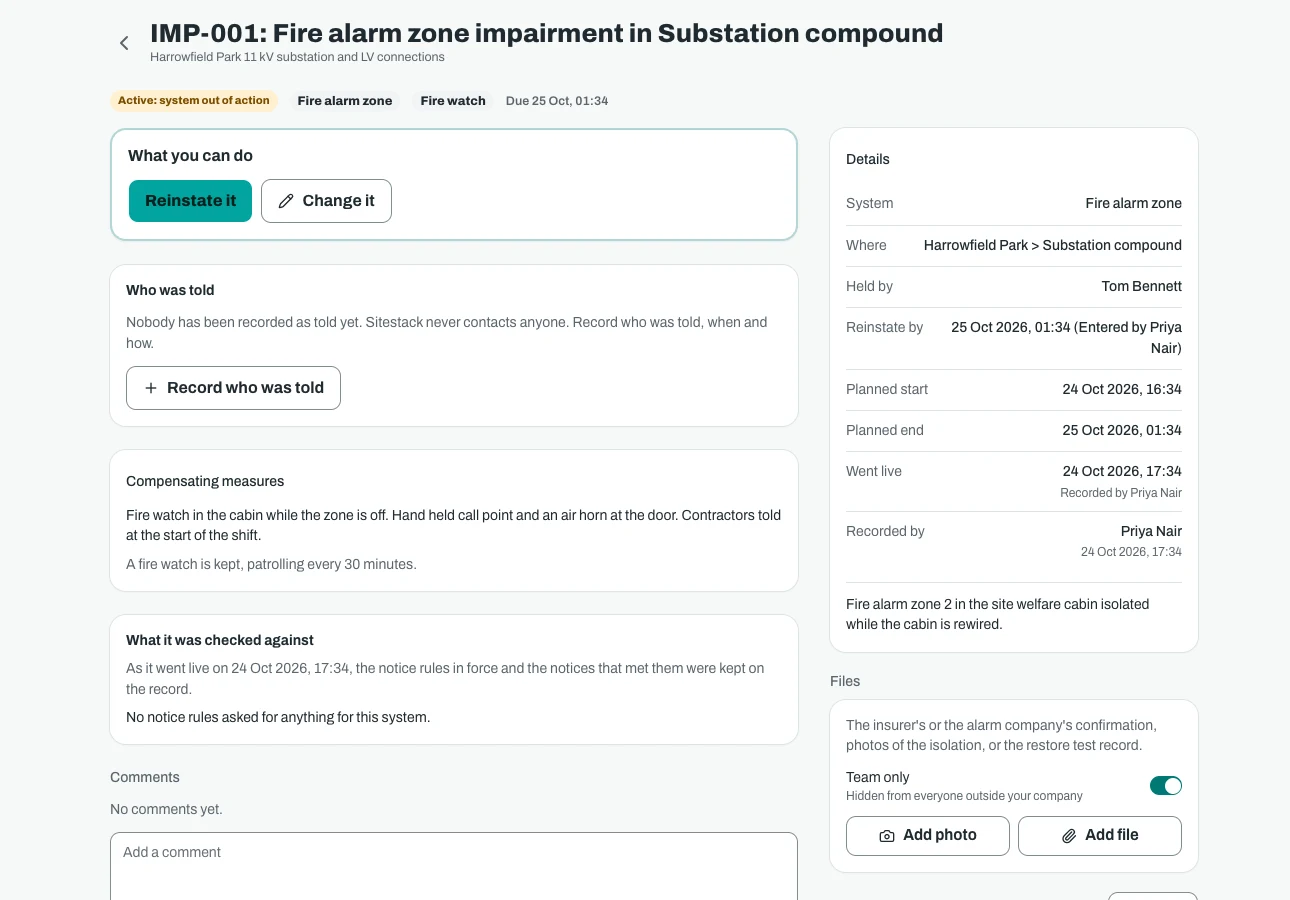Click the IMP-001 page title

pyautogui.click(x=546, y=33)
